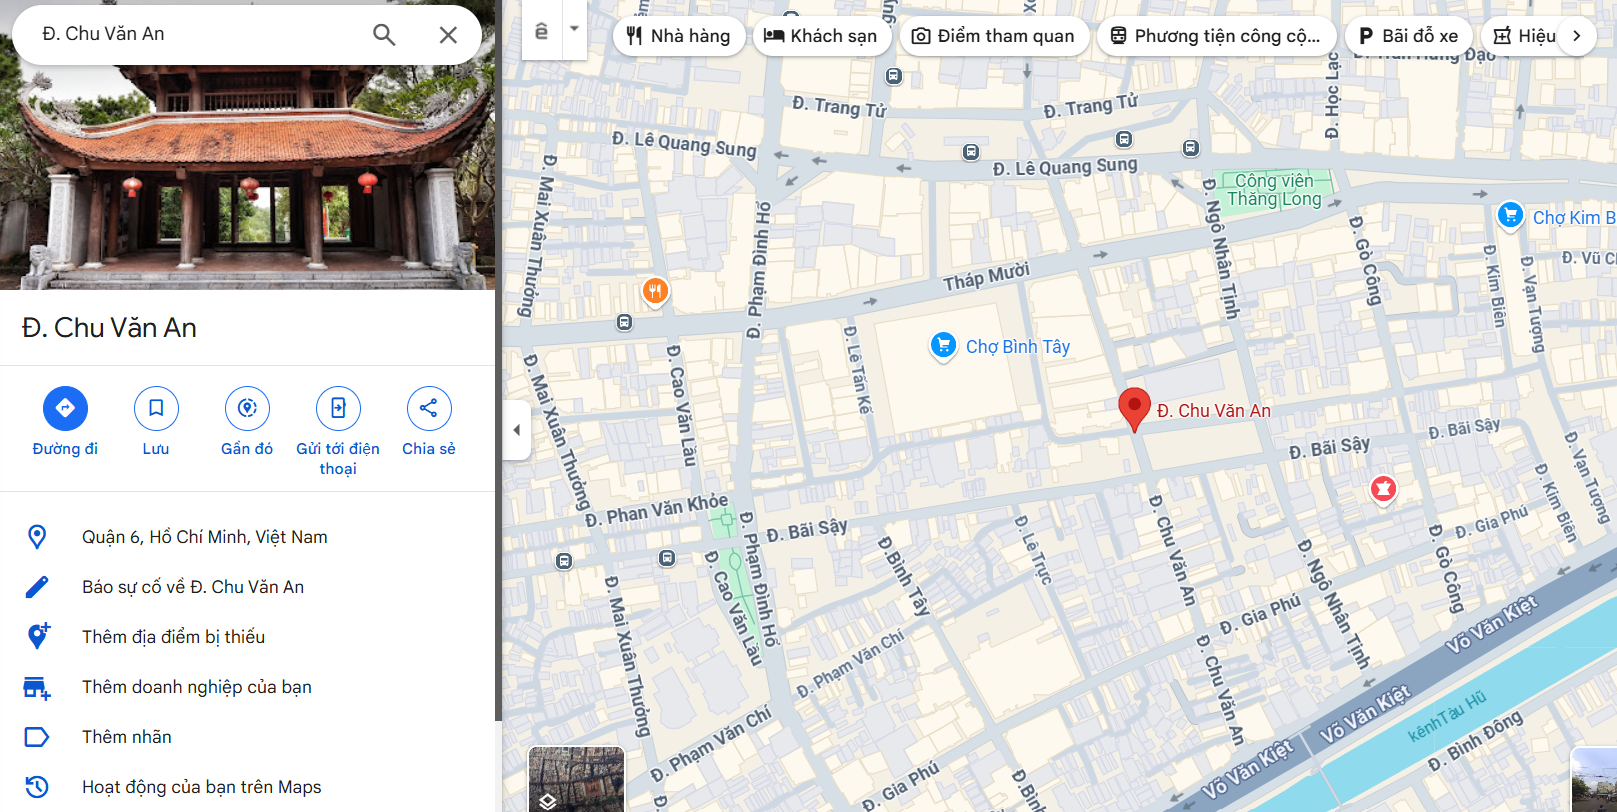Click the Công viên Thăng Long park label

pyautogui.click(x=1274, y=189)
